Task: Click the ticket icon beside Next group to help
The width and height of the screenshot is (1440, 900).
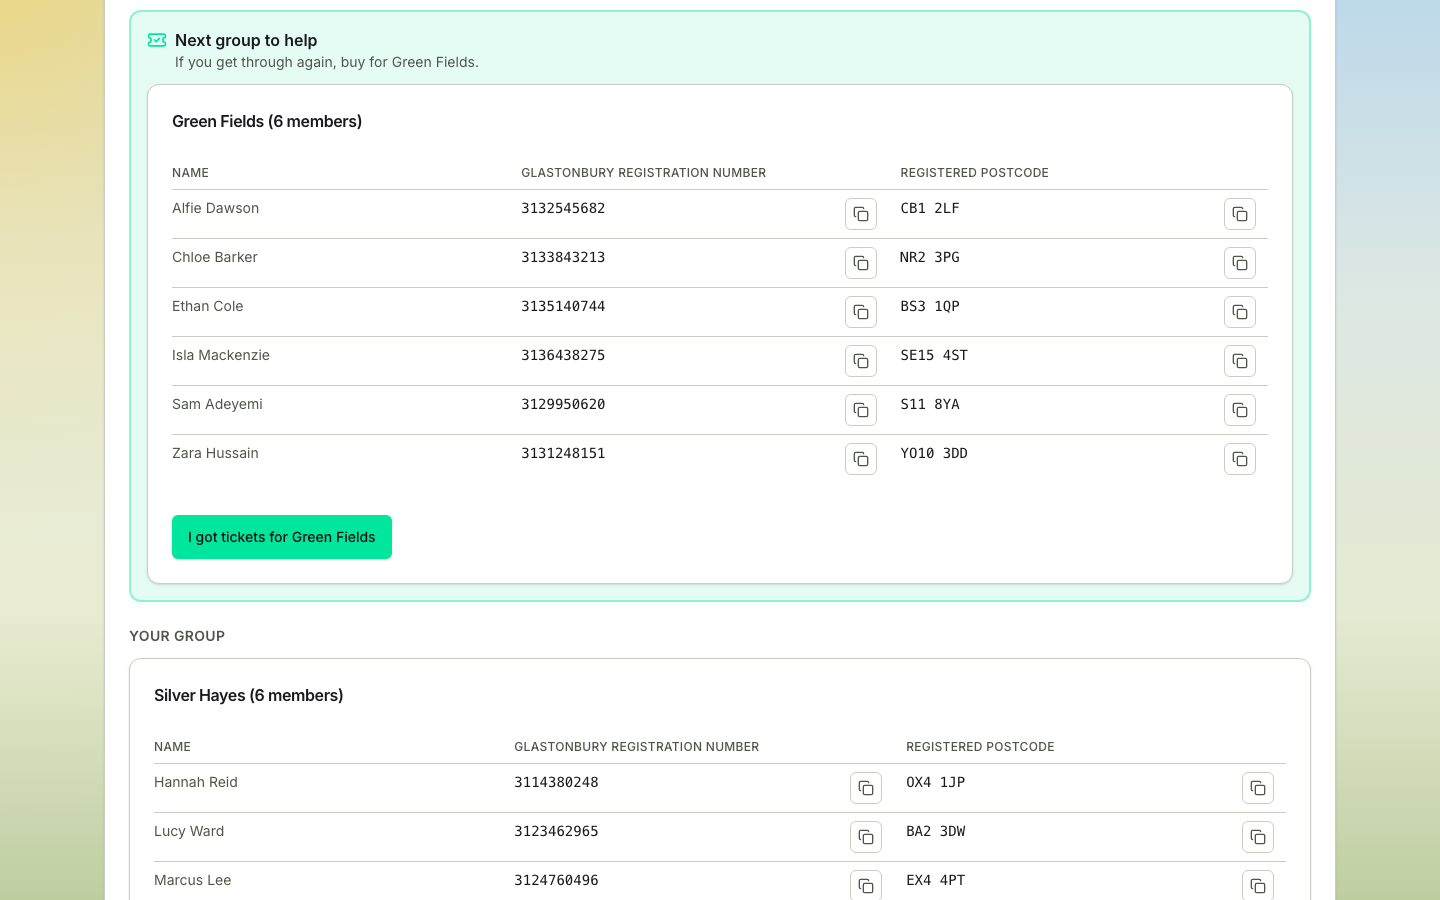Action: tap(157, 40)
